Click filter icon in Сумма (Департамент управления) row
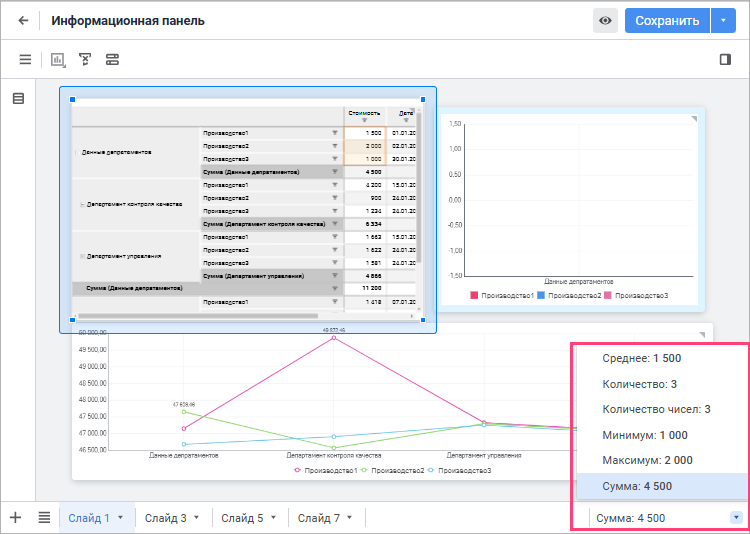Viewport: 750px width, 534px height. [335, 276]
